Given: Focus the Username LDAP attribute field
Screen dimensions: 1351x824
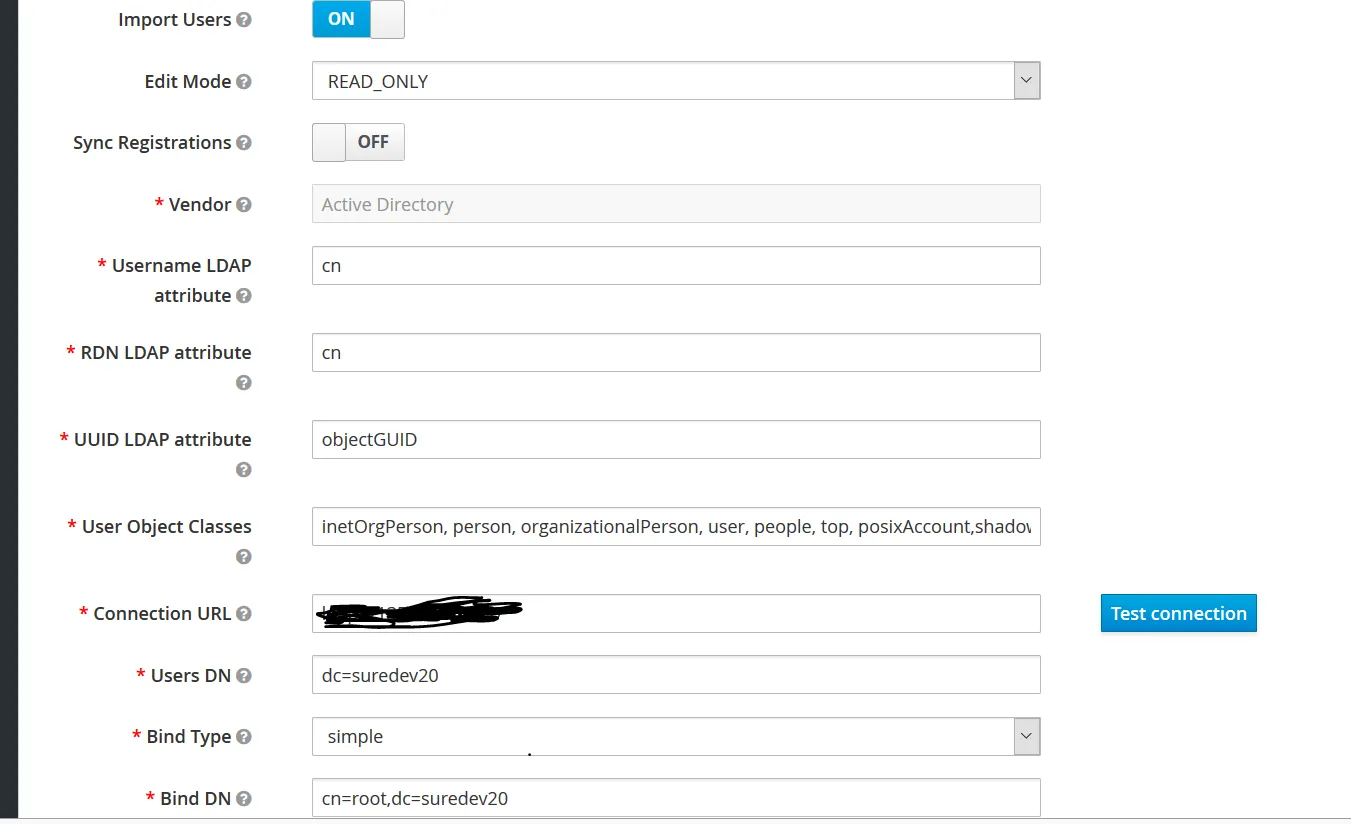Looking at the screenshot, I should pyautogui.click(x=676, y=266).
